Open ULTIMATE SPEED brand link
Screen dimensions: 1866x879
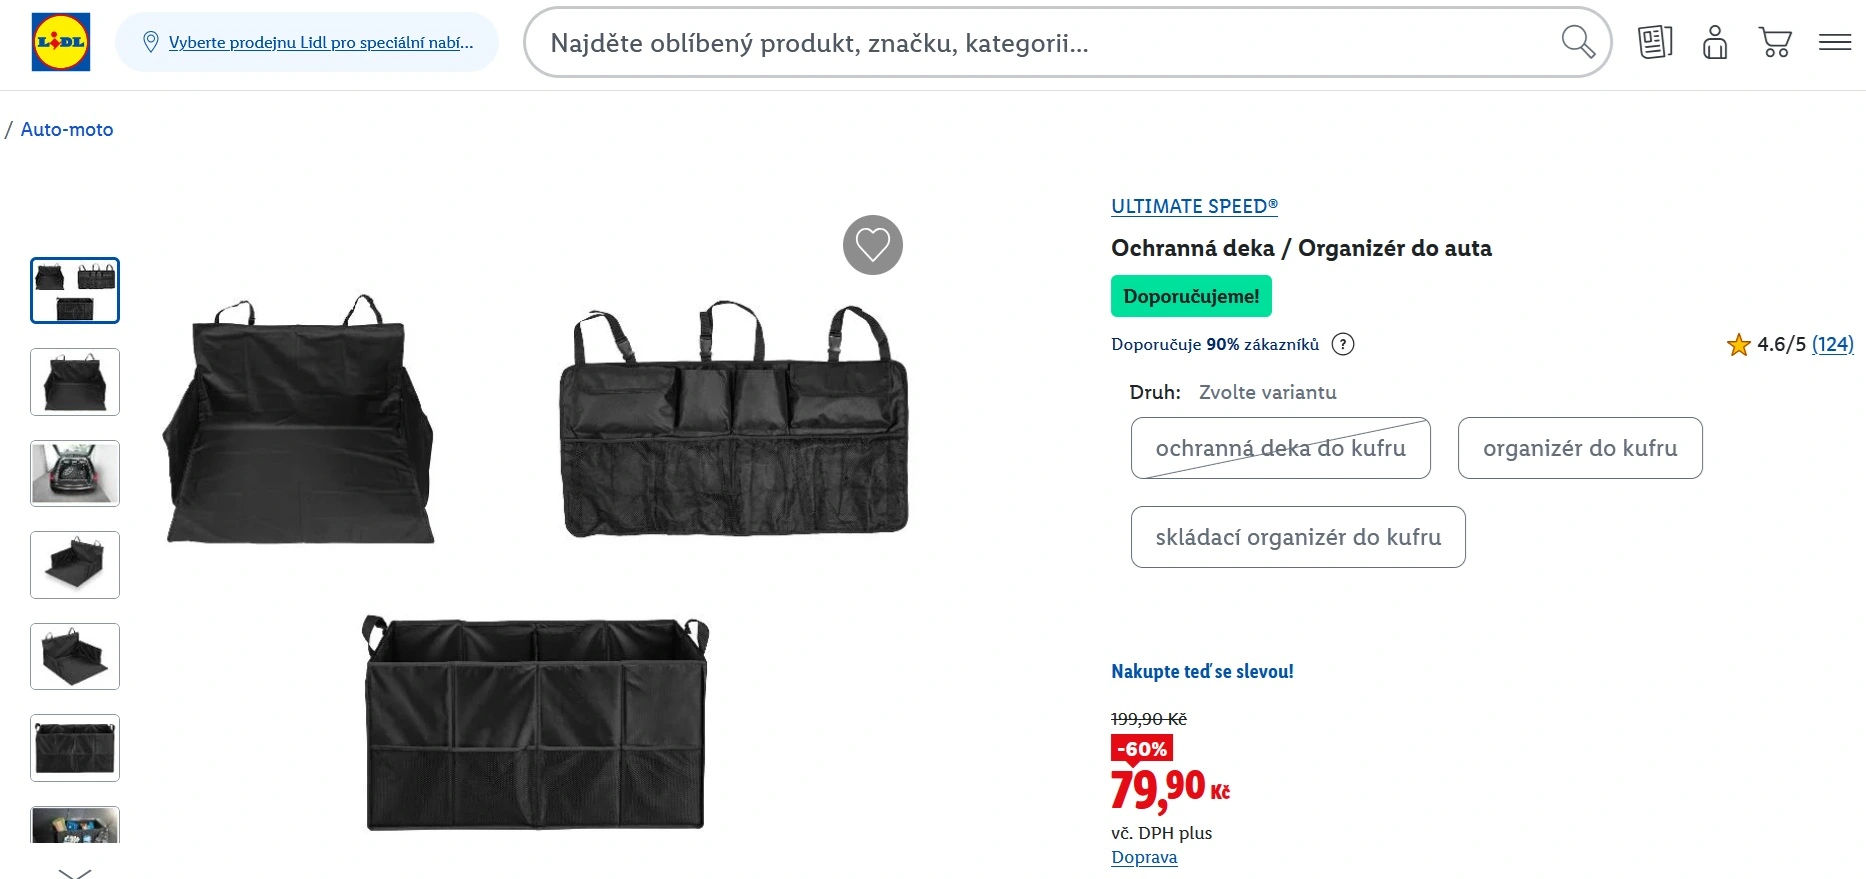click(x=1194, y=206)
